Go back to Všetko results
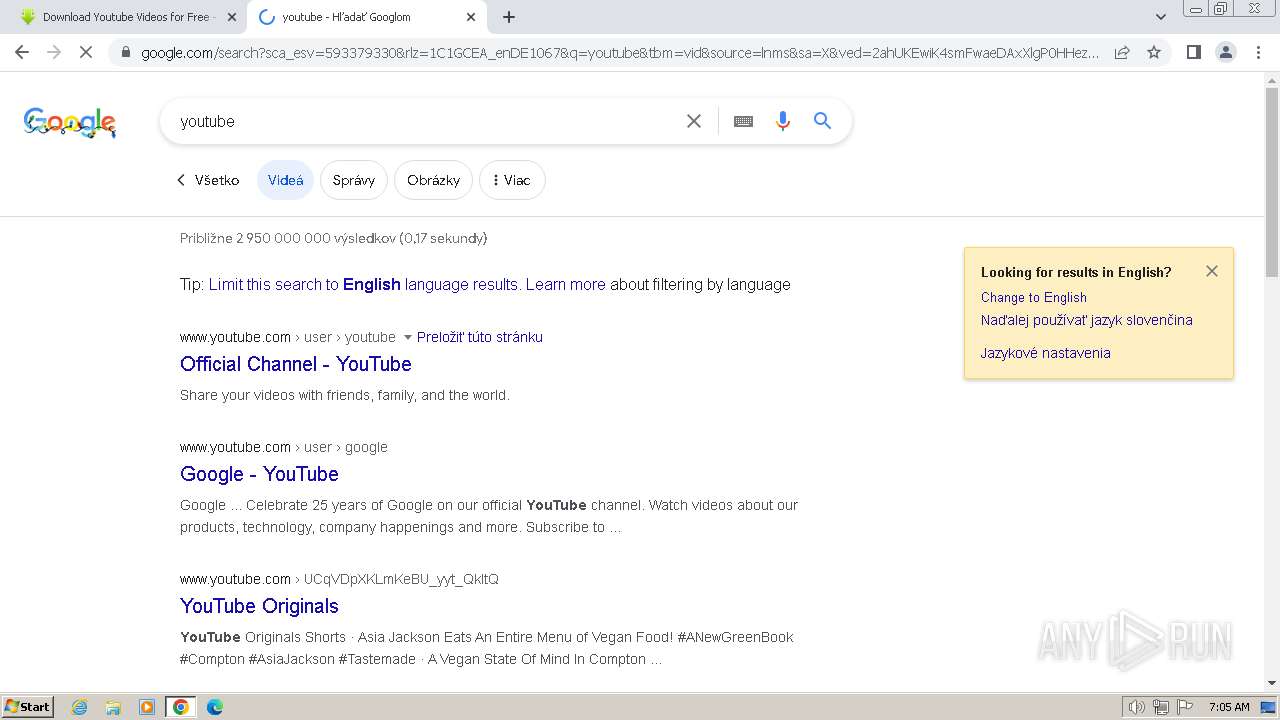Screen dimensions: 1280x720 pos(208,180)
